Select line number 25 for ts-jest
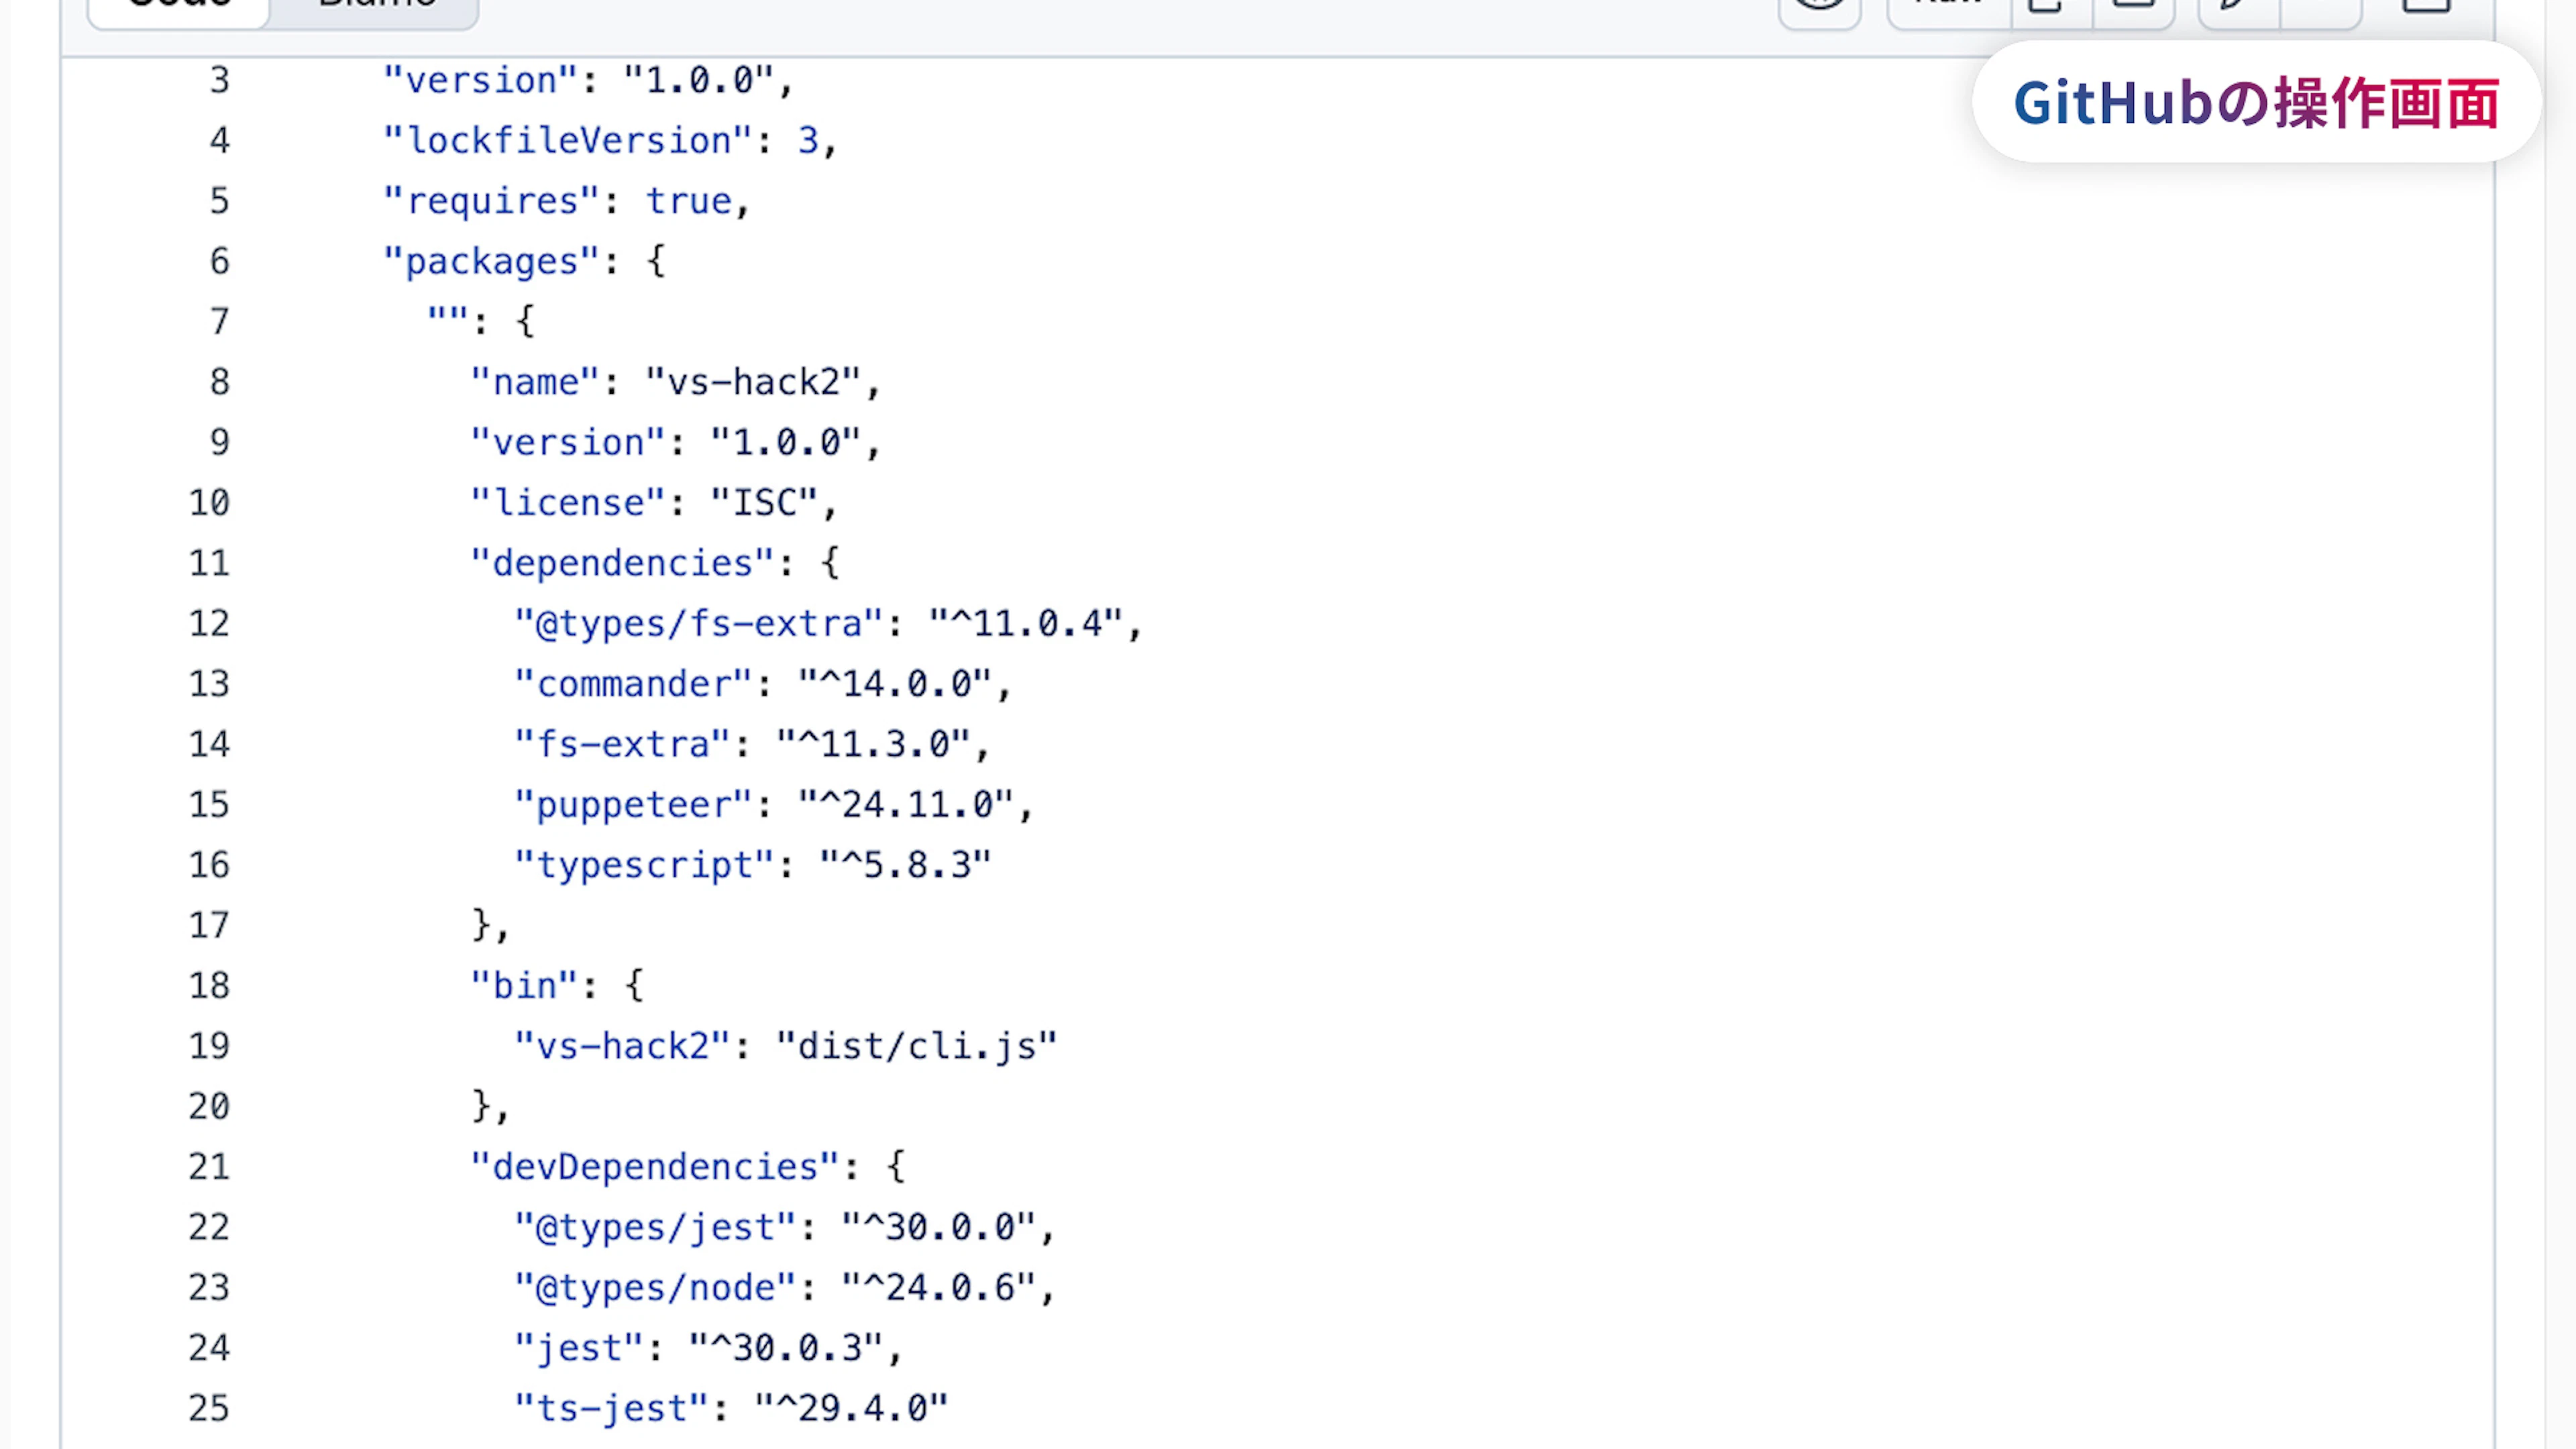 tap(209, 1408)
